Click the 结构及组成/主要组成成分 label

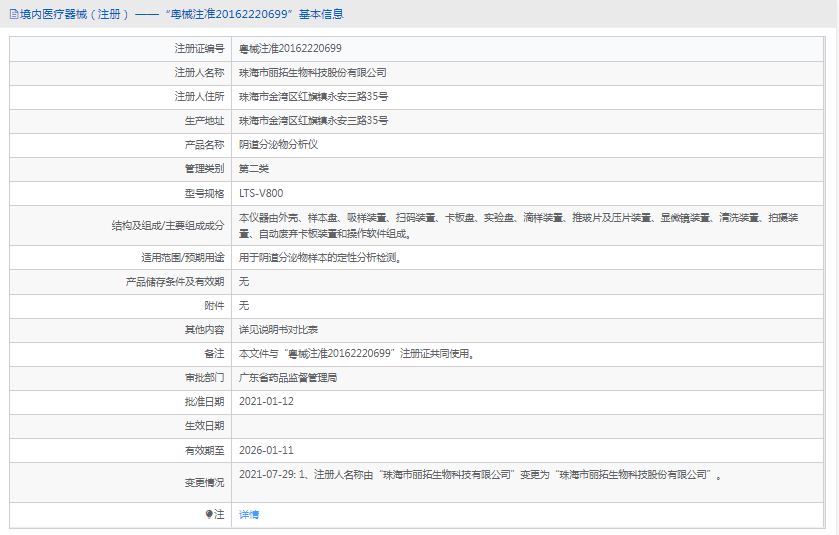point(167,226)
